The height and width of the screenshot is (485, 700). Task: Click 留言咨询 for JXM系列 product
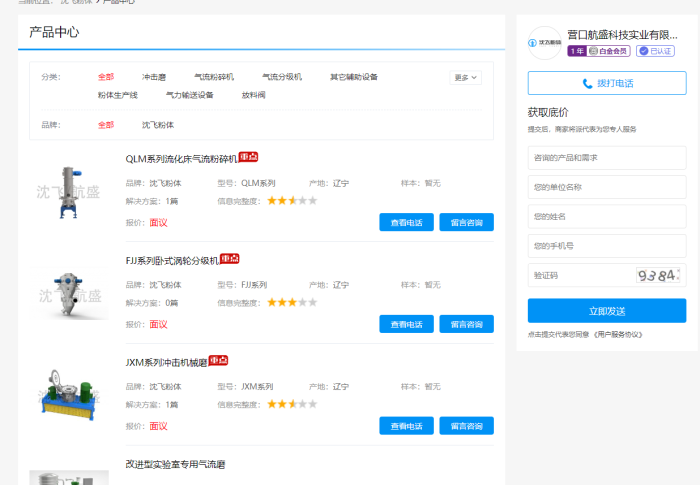click(466, 426)
